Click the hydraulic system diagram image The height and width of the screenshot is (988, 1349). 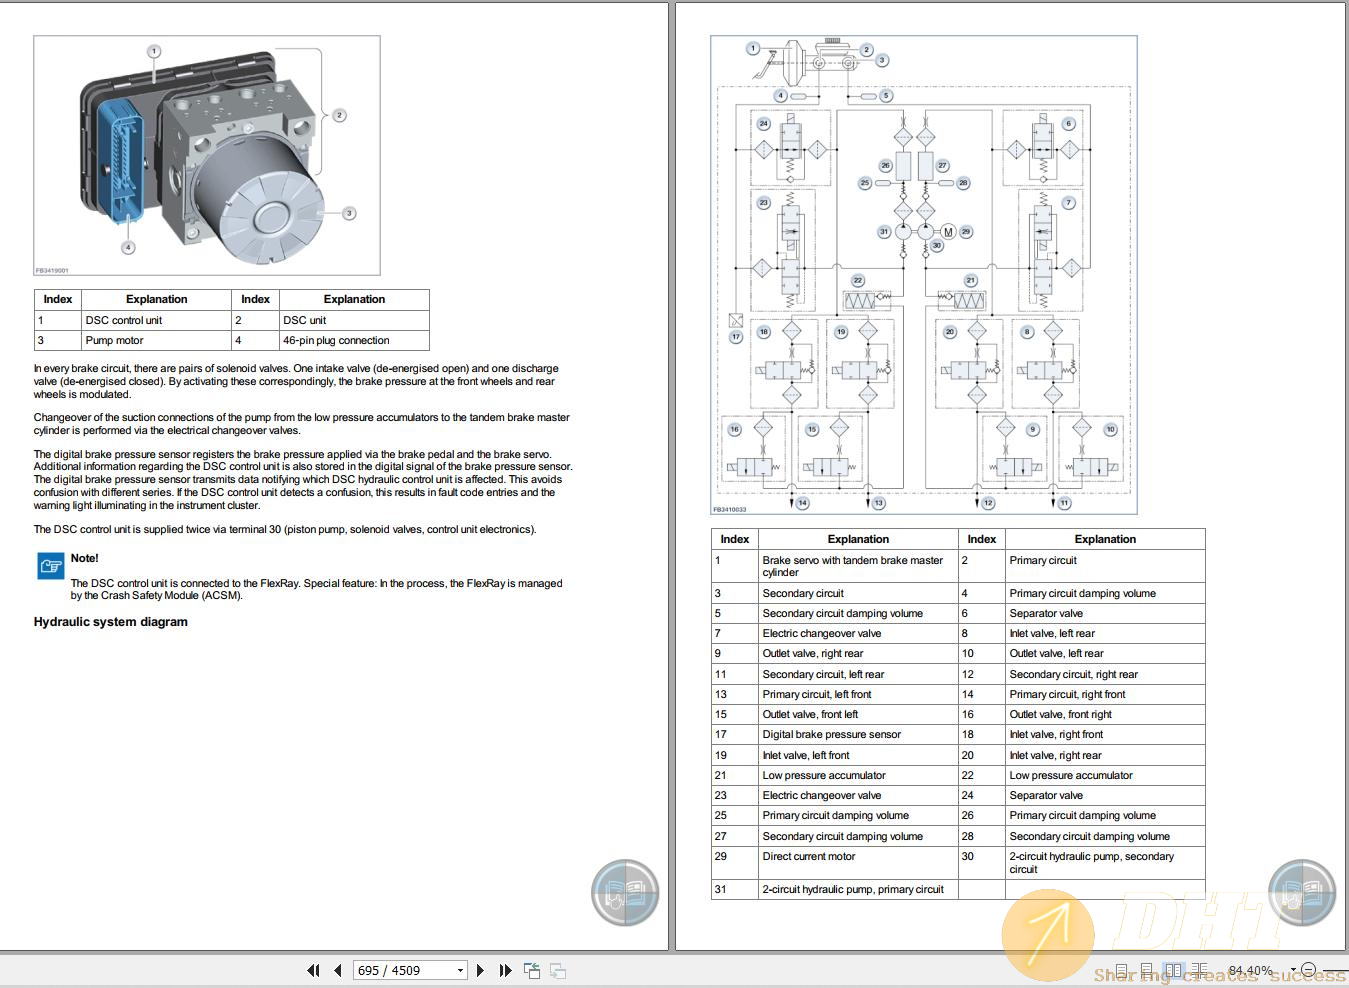point(924,275)
